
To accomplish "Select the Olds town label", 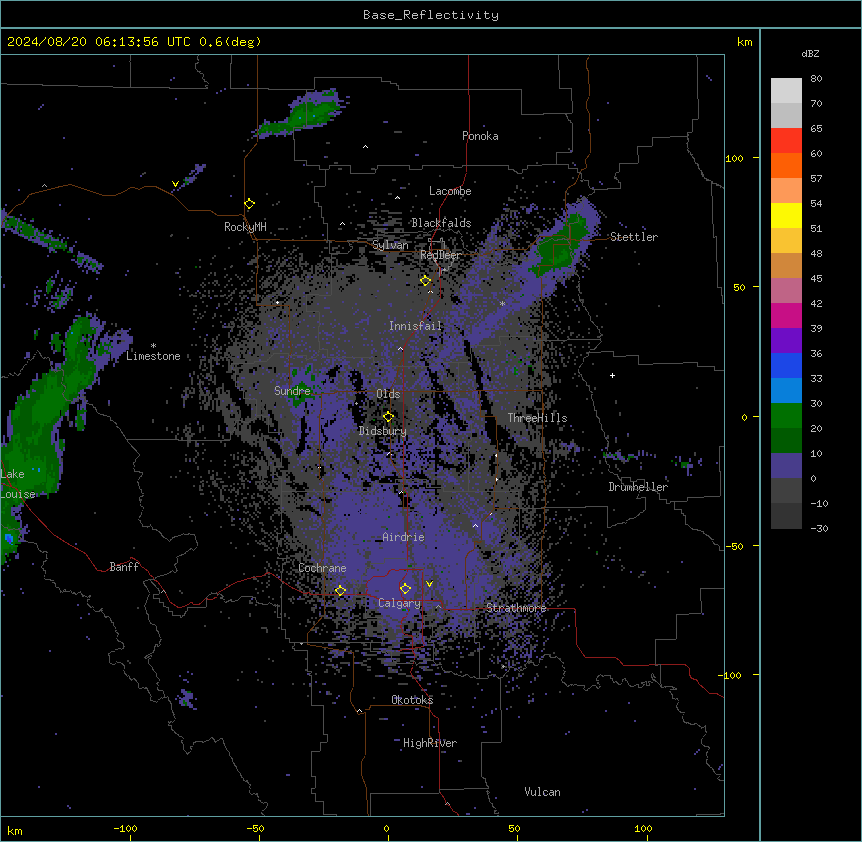I will coord(388,394).
